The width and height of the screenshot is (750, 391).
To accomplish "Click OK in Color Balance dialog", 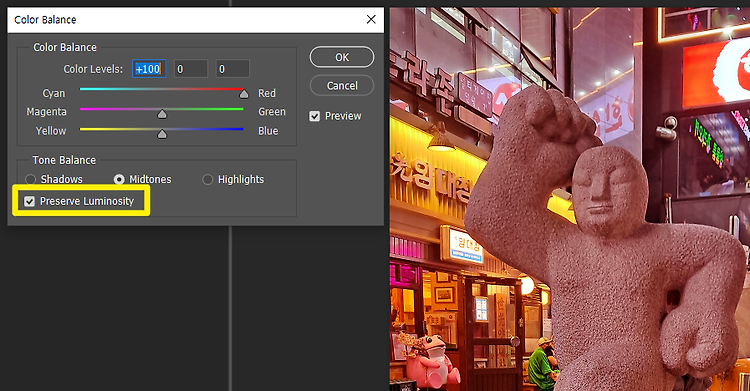I will pyautogui.click(x=342, y=57).
